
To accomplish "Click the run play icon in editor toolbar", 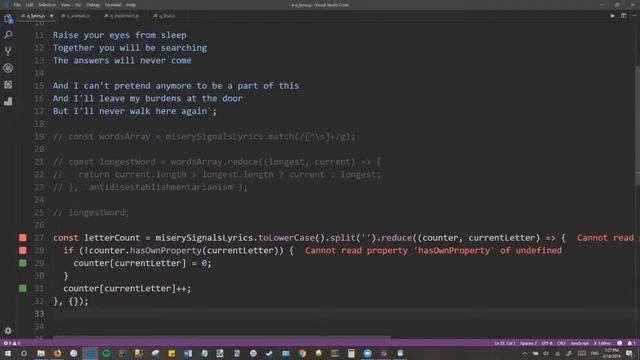I will click(x=613, y=16).
